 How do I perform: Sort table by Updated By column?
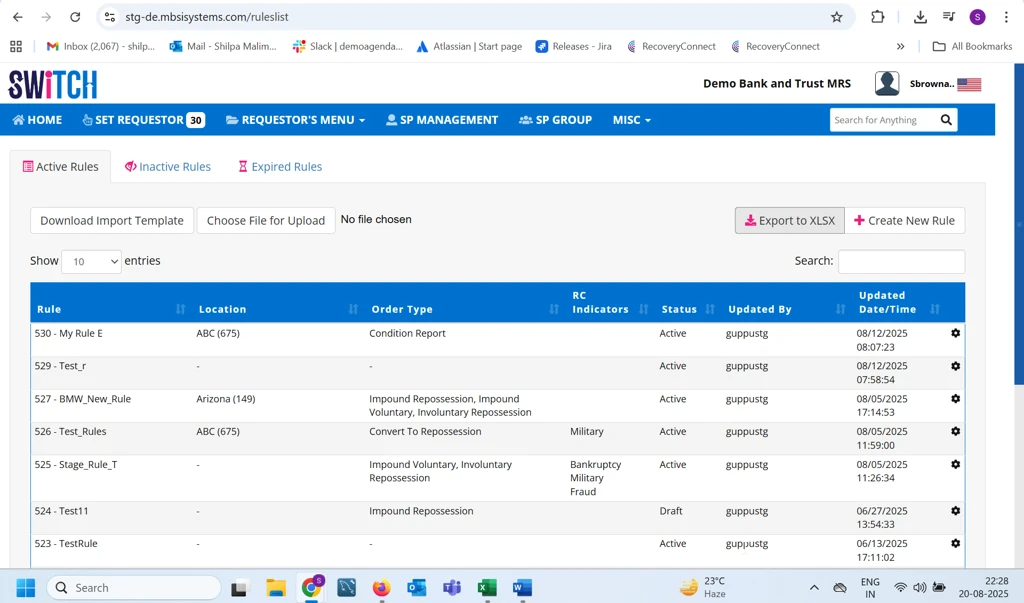coord(840,309)
